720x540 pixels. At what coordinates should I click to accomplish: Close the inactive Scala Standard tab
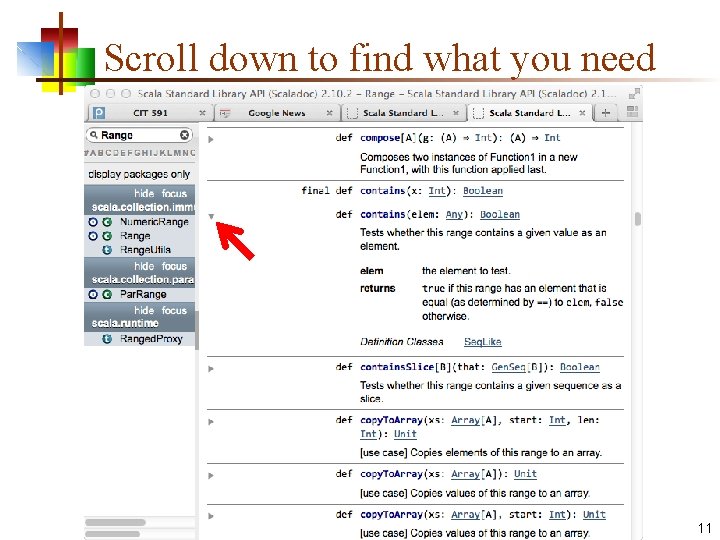coord(456,113)
